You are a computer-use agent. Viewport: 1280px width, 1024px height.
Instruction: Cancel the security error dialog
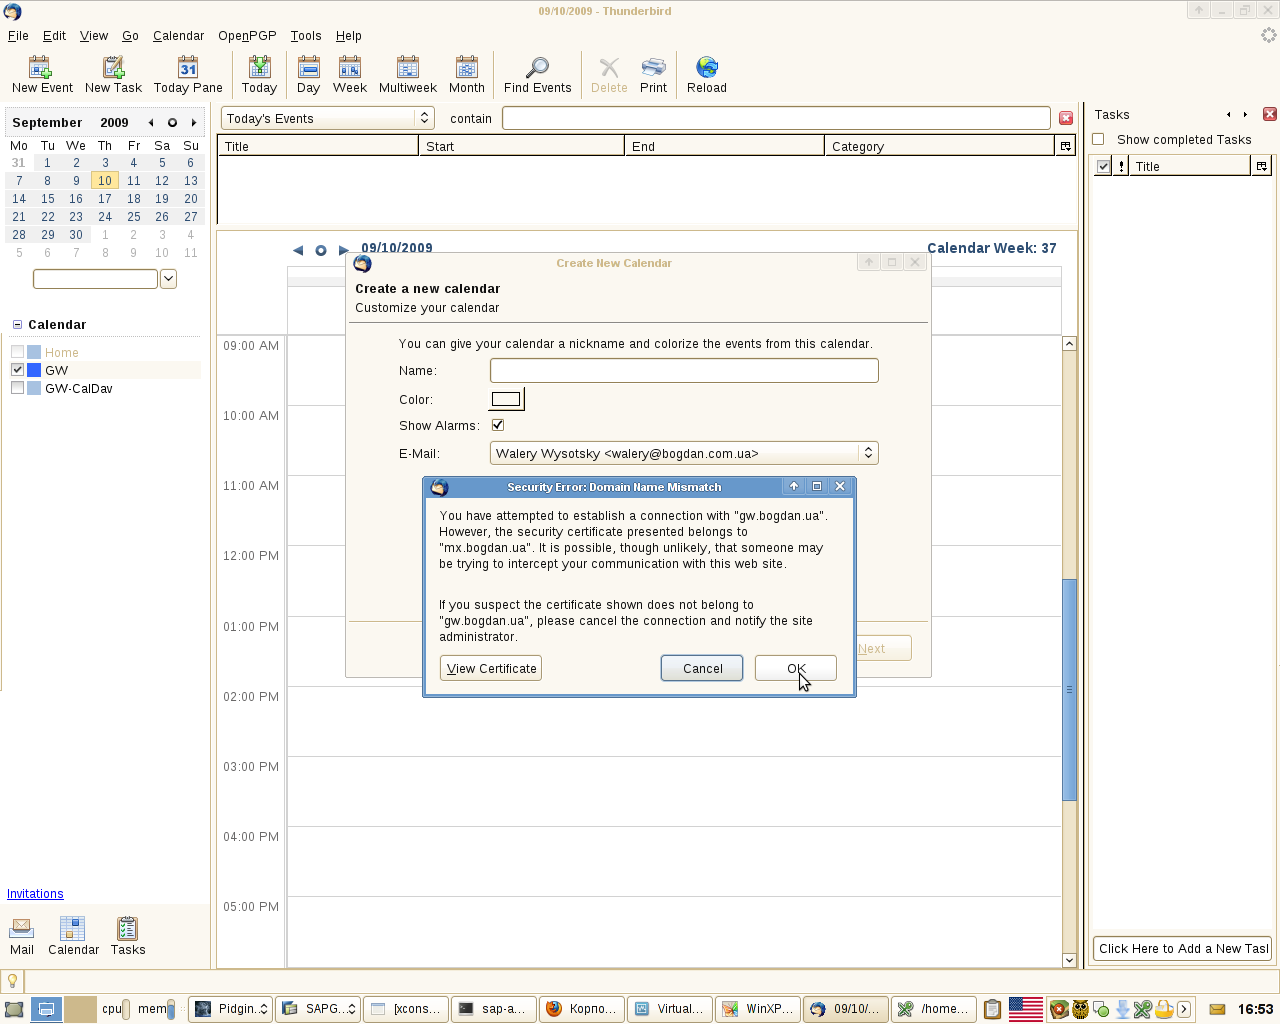(x=702, y=668)
